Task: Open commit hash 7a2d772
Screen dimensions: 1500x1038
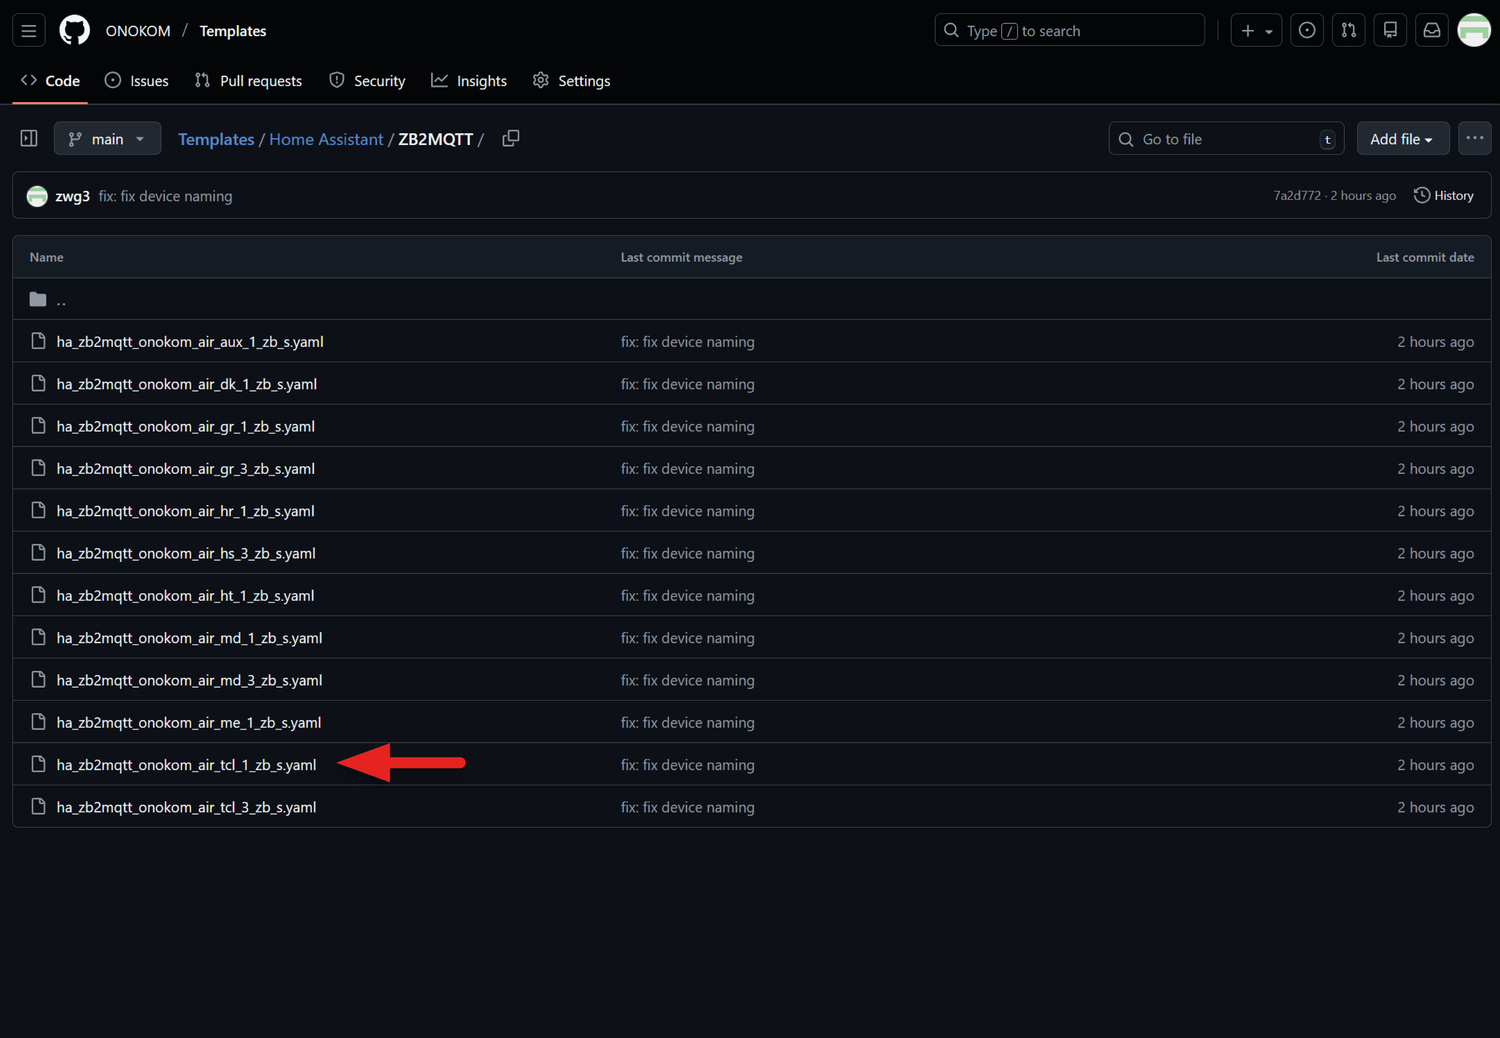Action: point(1297,196)
